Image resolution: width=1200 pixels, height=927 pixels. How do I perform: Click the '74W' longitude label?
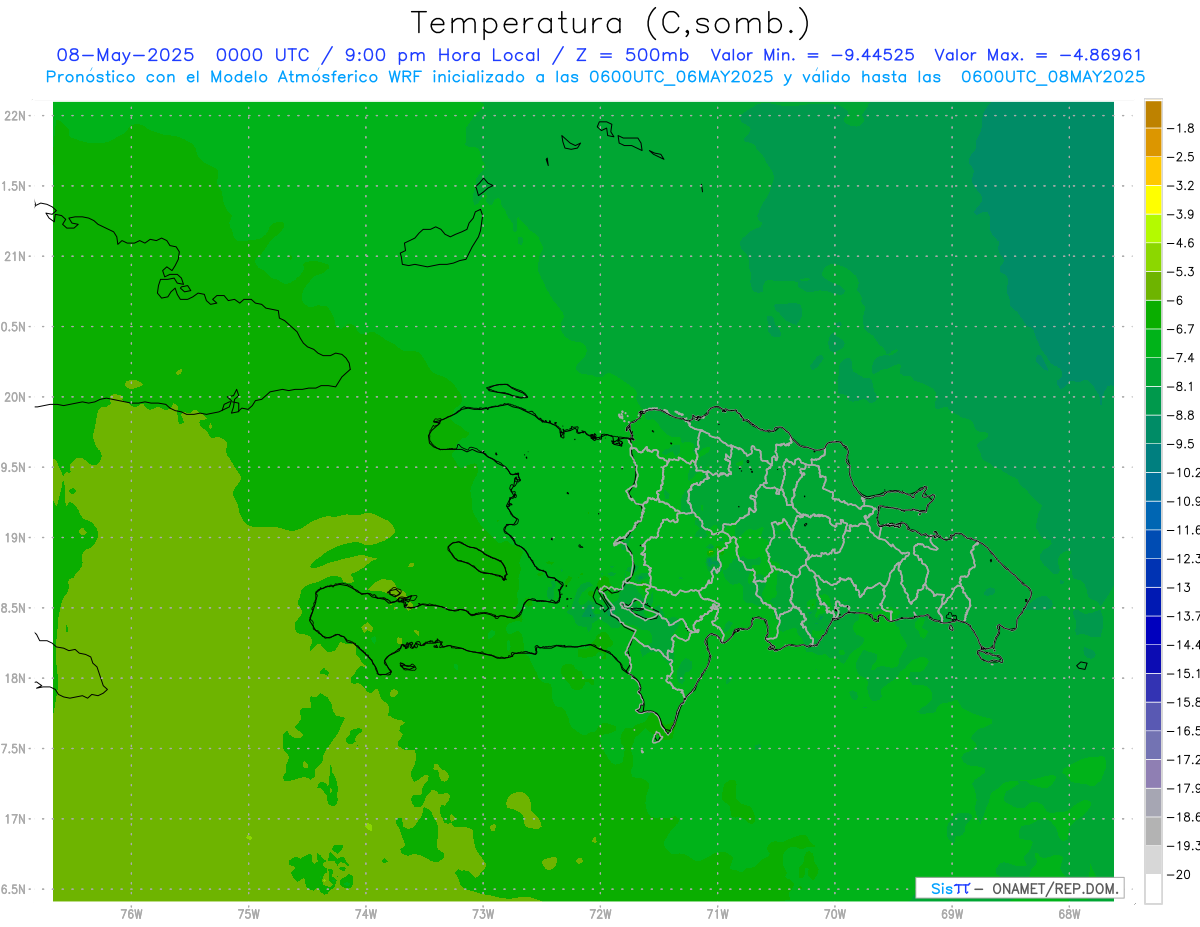click(366, 914)
